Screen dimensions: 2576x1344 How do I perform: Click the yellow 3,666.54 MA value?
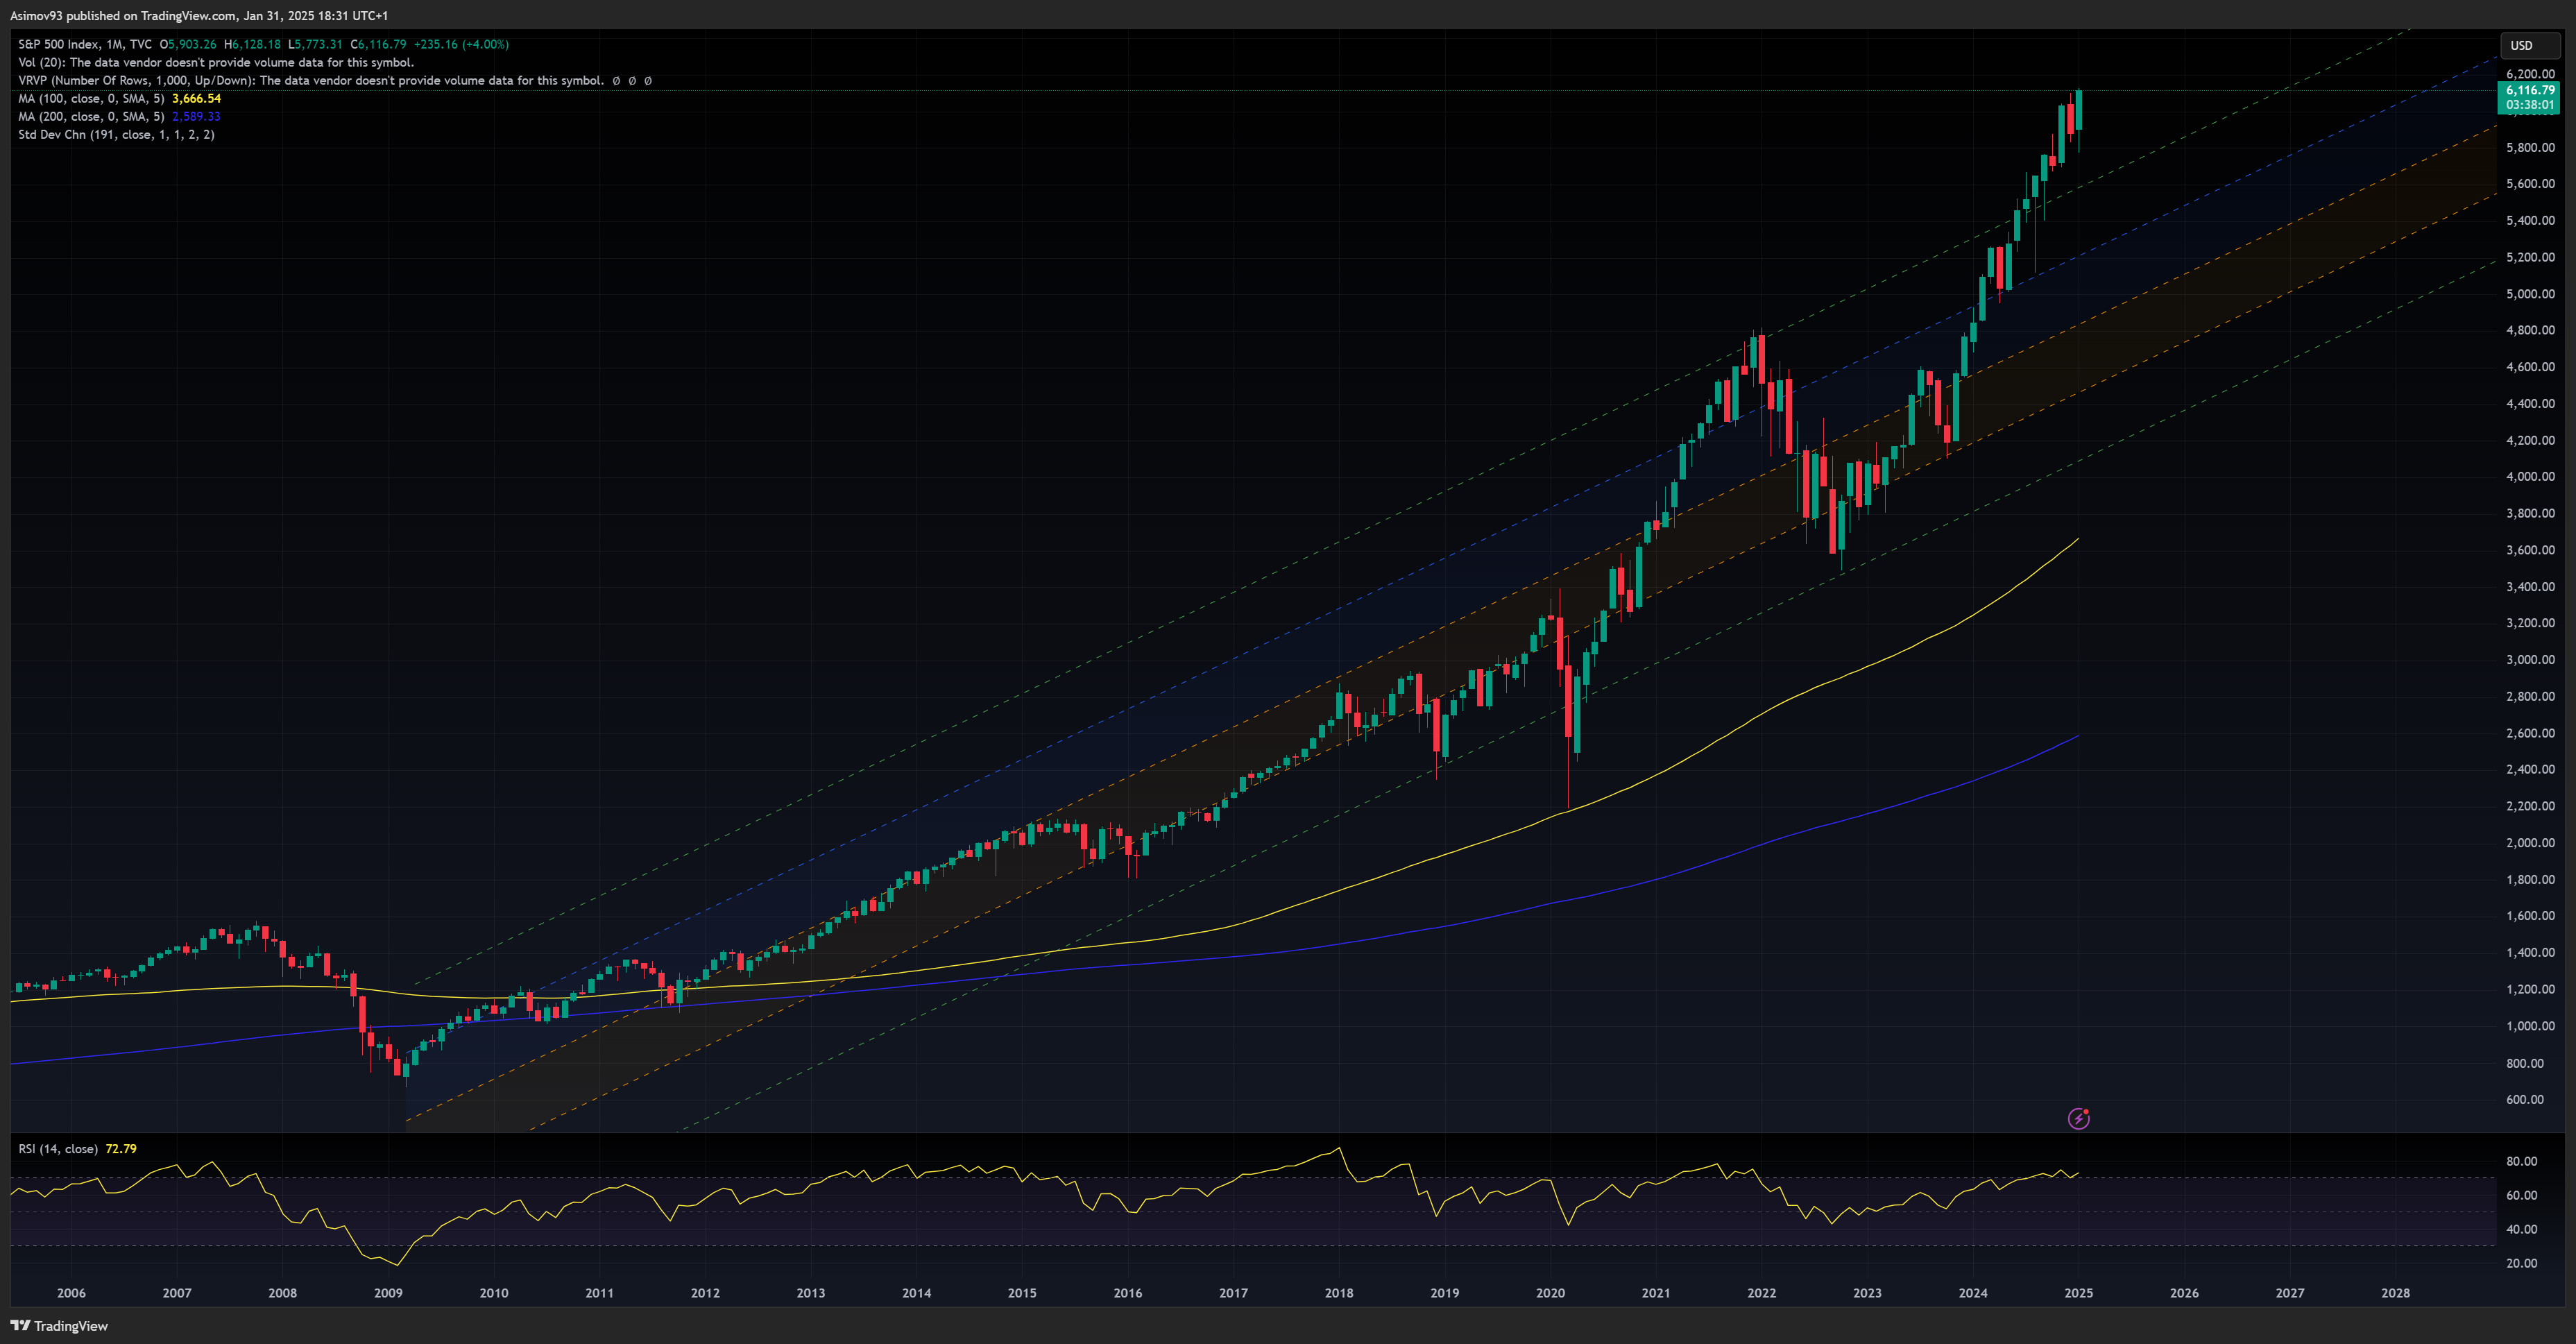tap(196, 98)
